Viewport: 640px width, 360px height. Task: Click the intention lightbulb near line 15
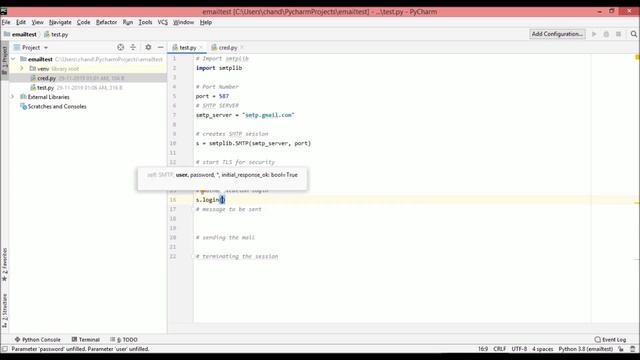[202, 190]
